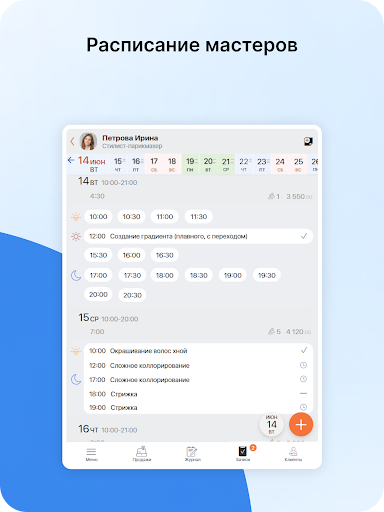Select day 21 ср in the date strip
The width and height of the screenshot is (384, 512).
[226, 164]
